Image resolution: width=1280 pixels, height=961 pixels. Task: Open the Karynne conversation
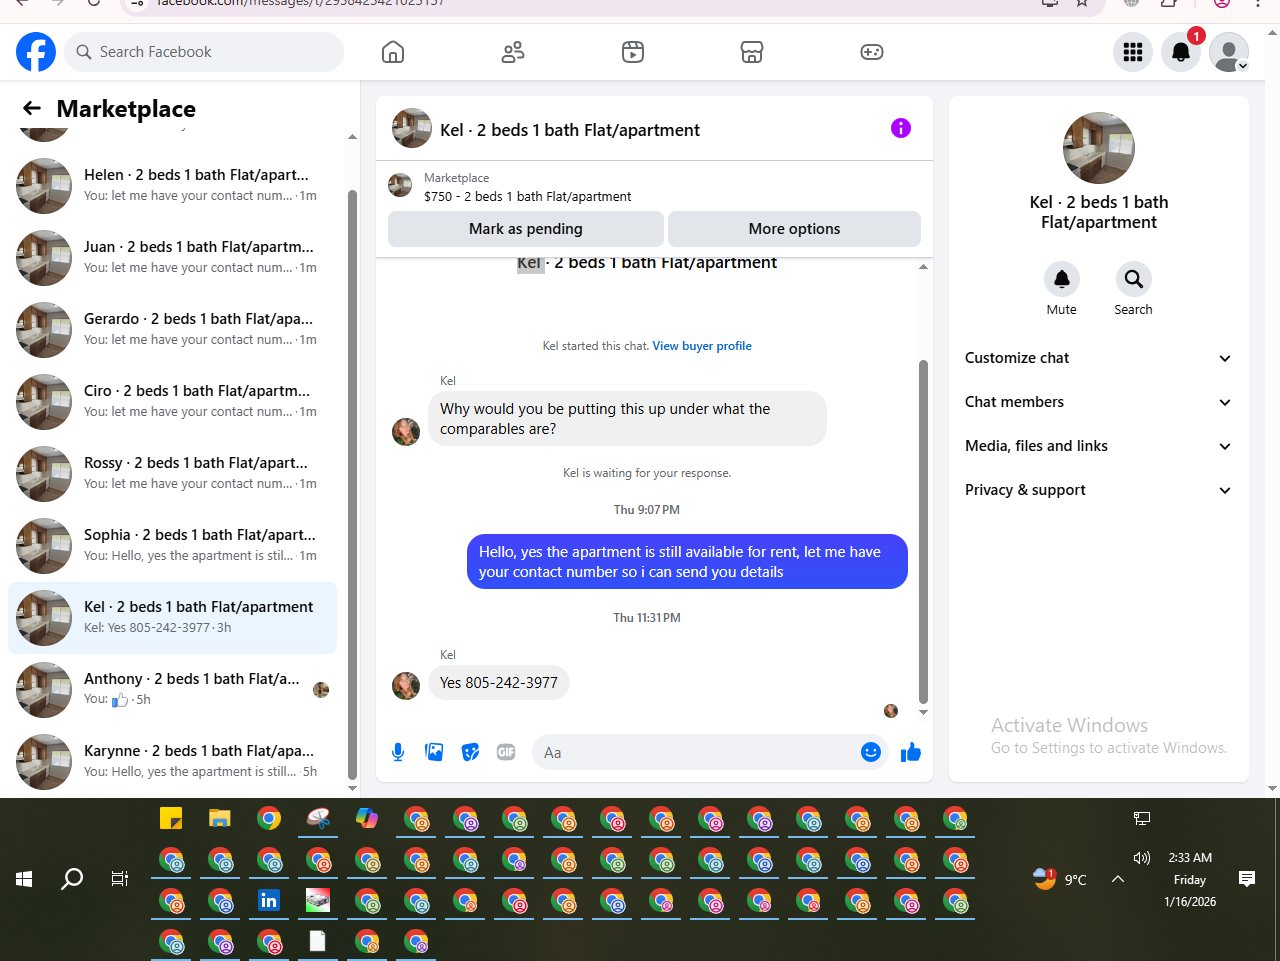click(x=172, y=762)
